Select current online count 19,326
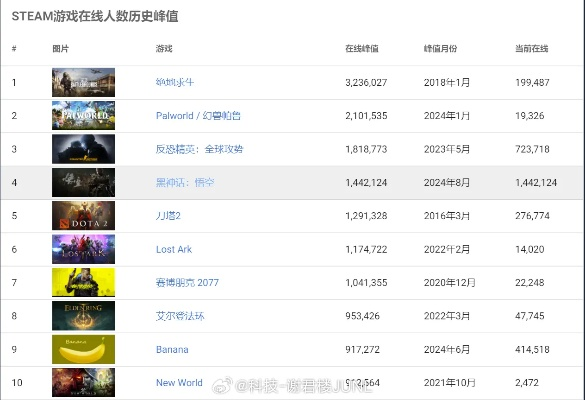 point(530,116)
